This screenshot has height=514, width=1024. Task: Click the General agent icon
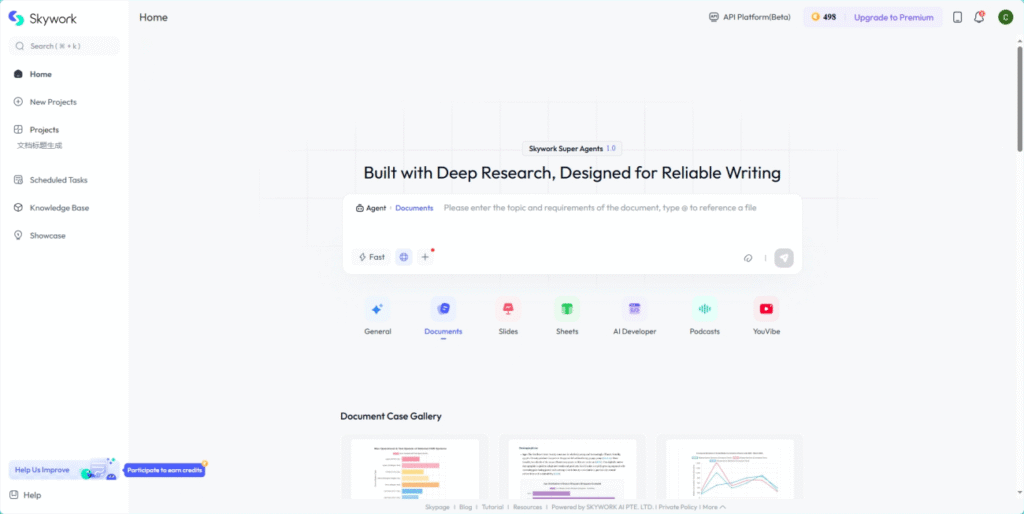pyautogui.click(x=377, y=309)
